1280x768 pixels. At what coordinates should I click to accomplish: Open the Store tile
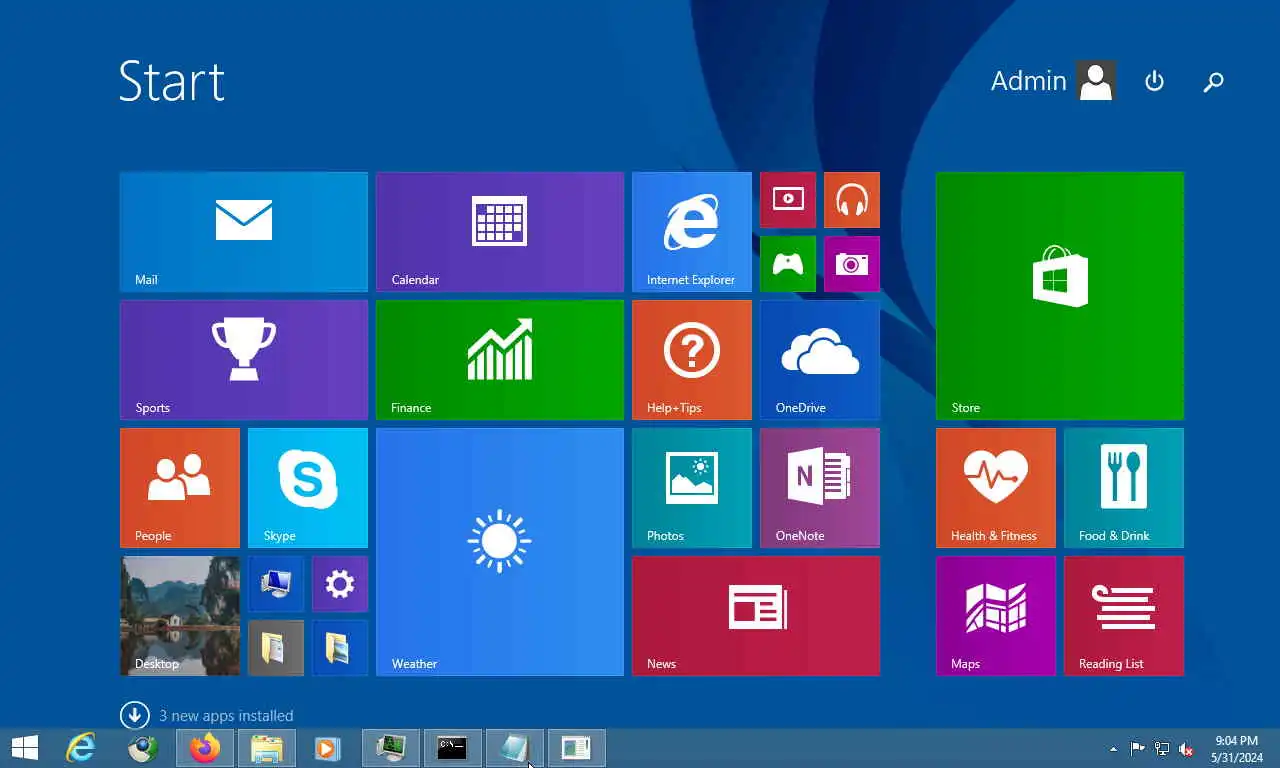(x=1060, y=296)
